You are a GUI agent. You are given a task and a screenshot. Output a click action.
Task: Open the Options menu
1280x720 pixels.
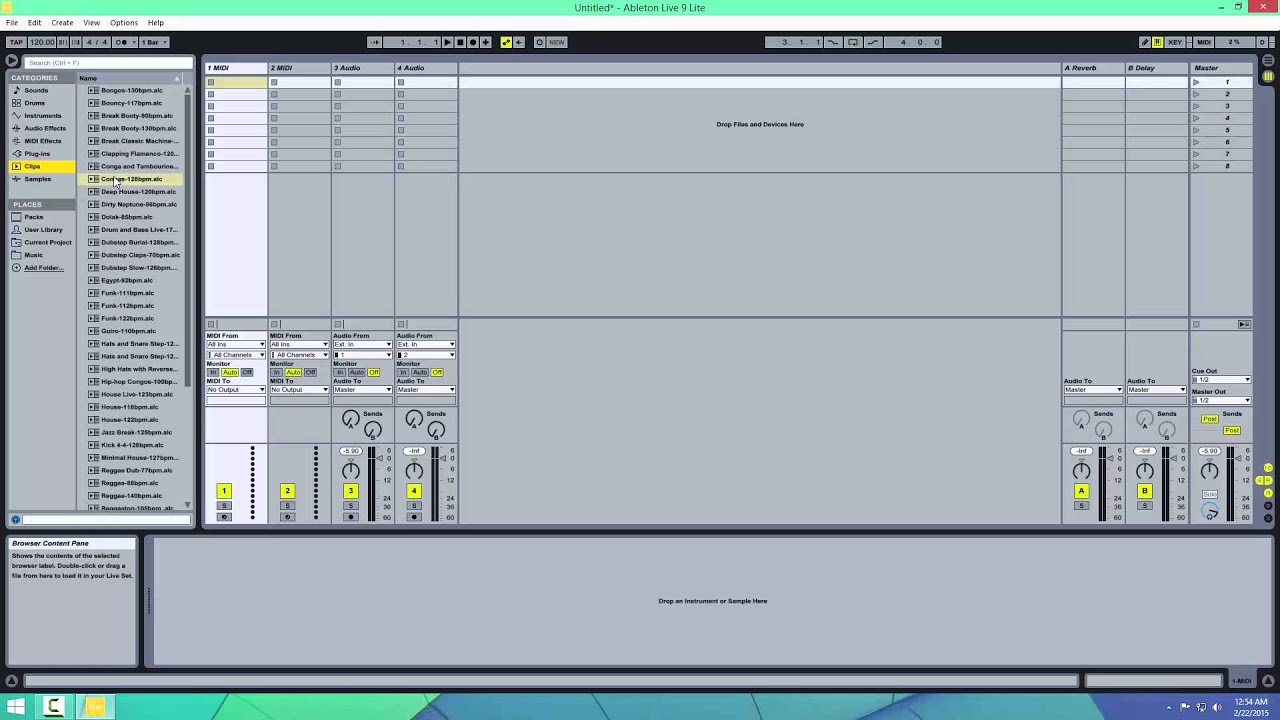[x=124, y=22]
